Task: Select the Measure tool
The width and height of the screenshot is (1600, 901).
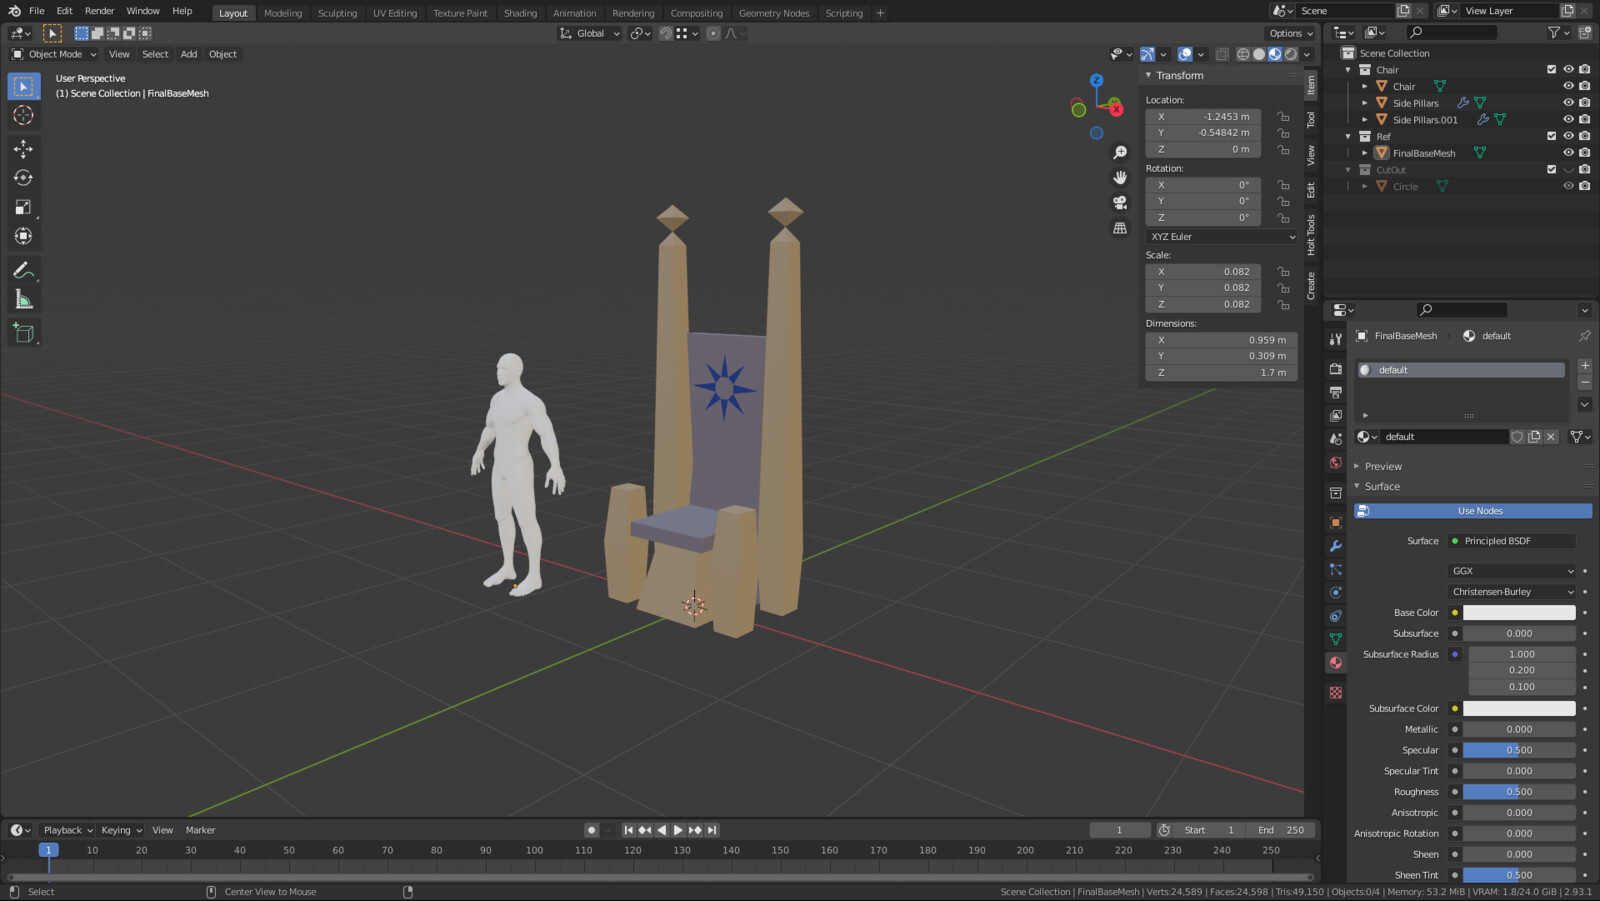Action: tap(23, 299)
